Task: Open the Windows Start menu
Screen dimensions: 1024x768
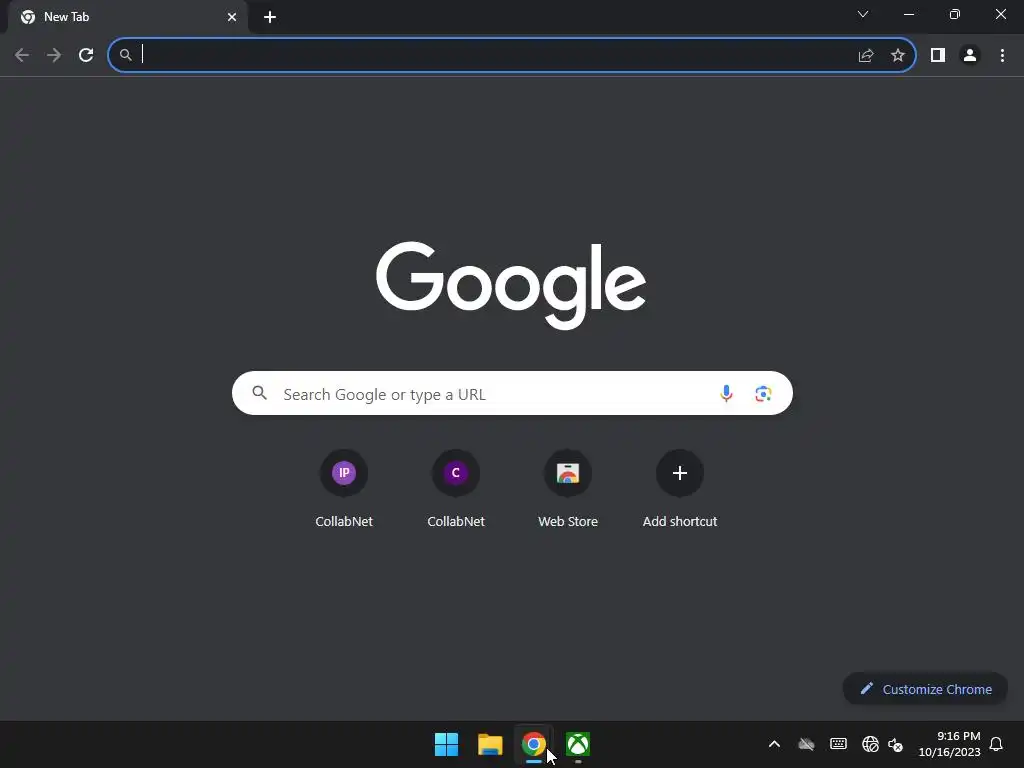Action: click(447, 744)
